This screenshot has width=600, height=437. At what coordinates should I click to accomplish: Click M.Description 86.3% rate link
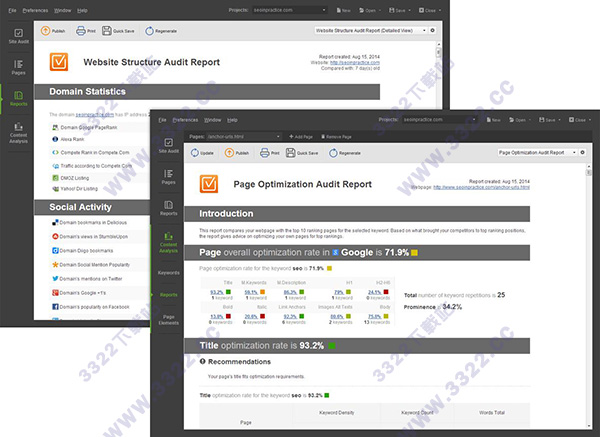tap(290, 292)
